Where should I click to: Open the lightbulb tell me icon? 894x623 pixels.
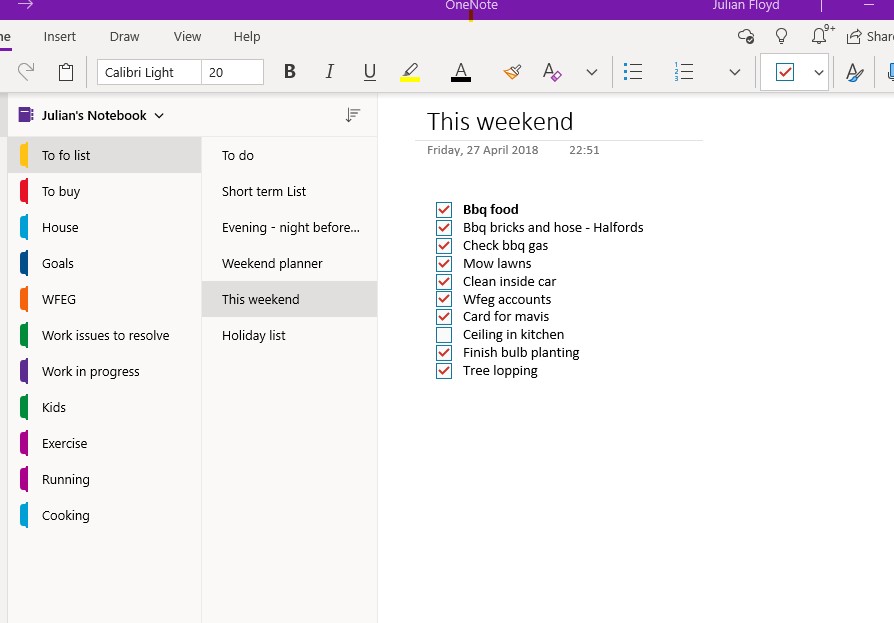(x=781, y=36)
